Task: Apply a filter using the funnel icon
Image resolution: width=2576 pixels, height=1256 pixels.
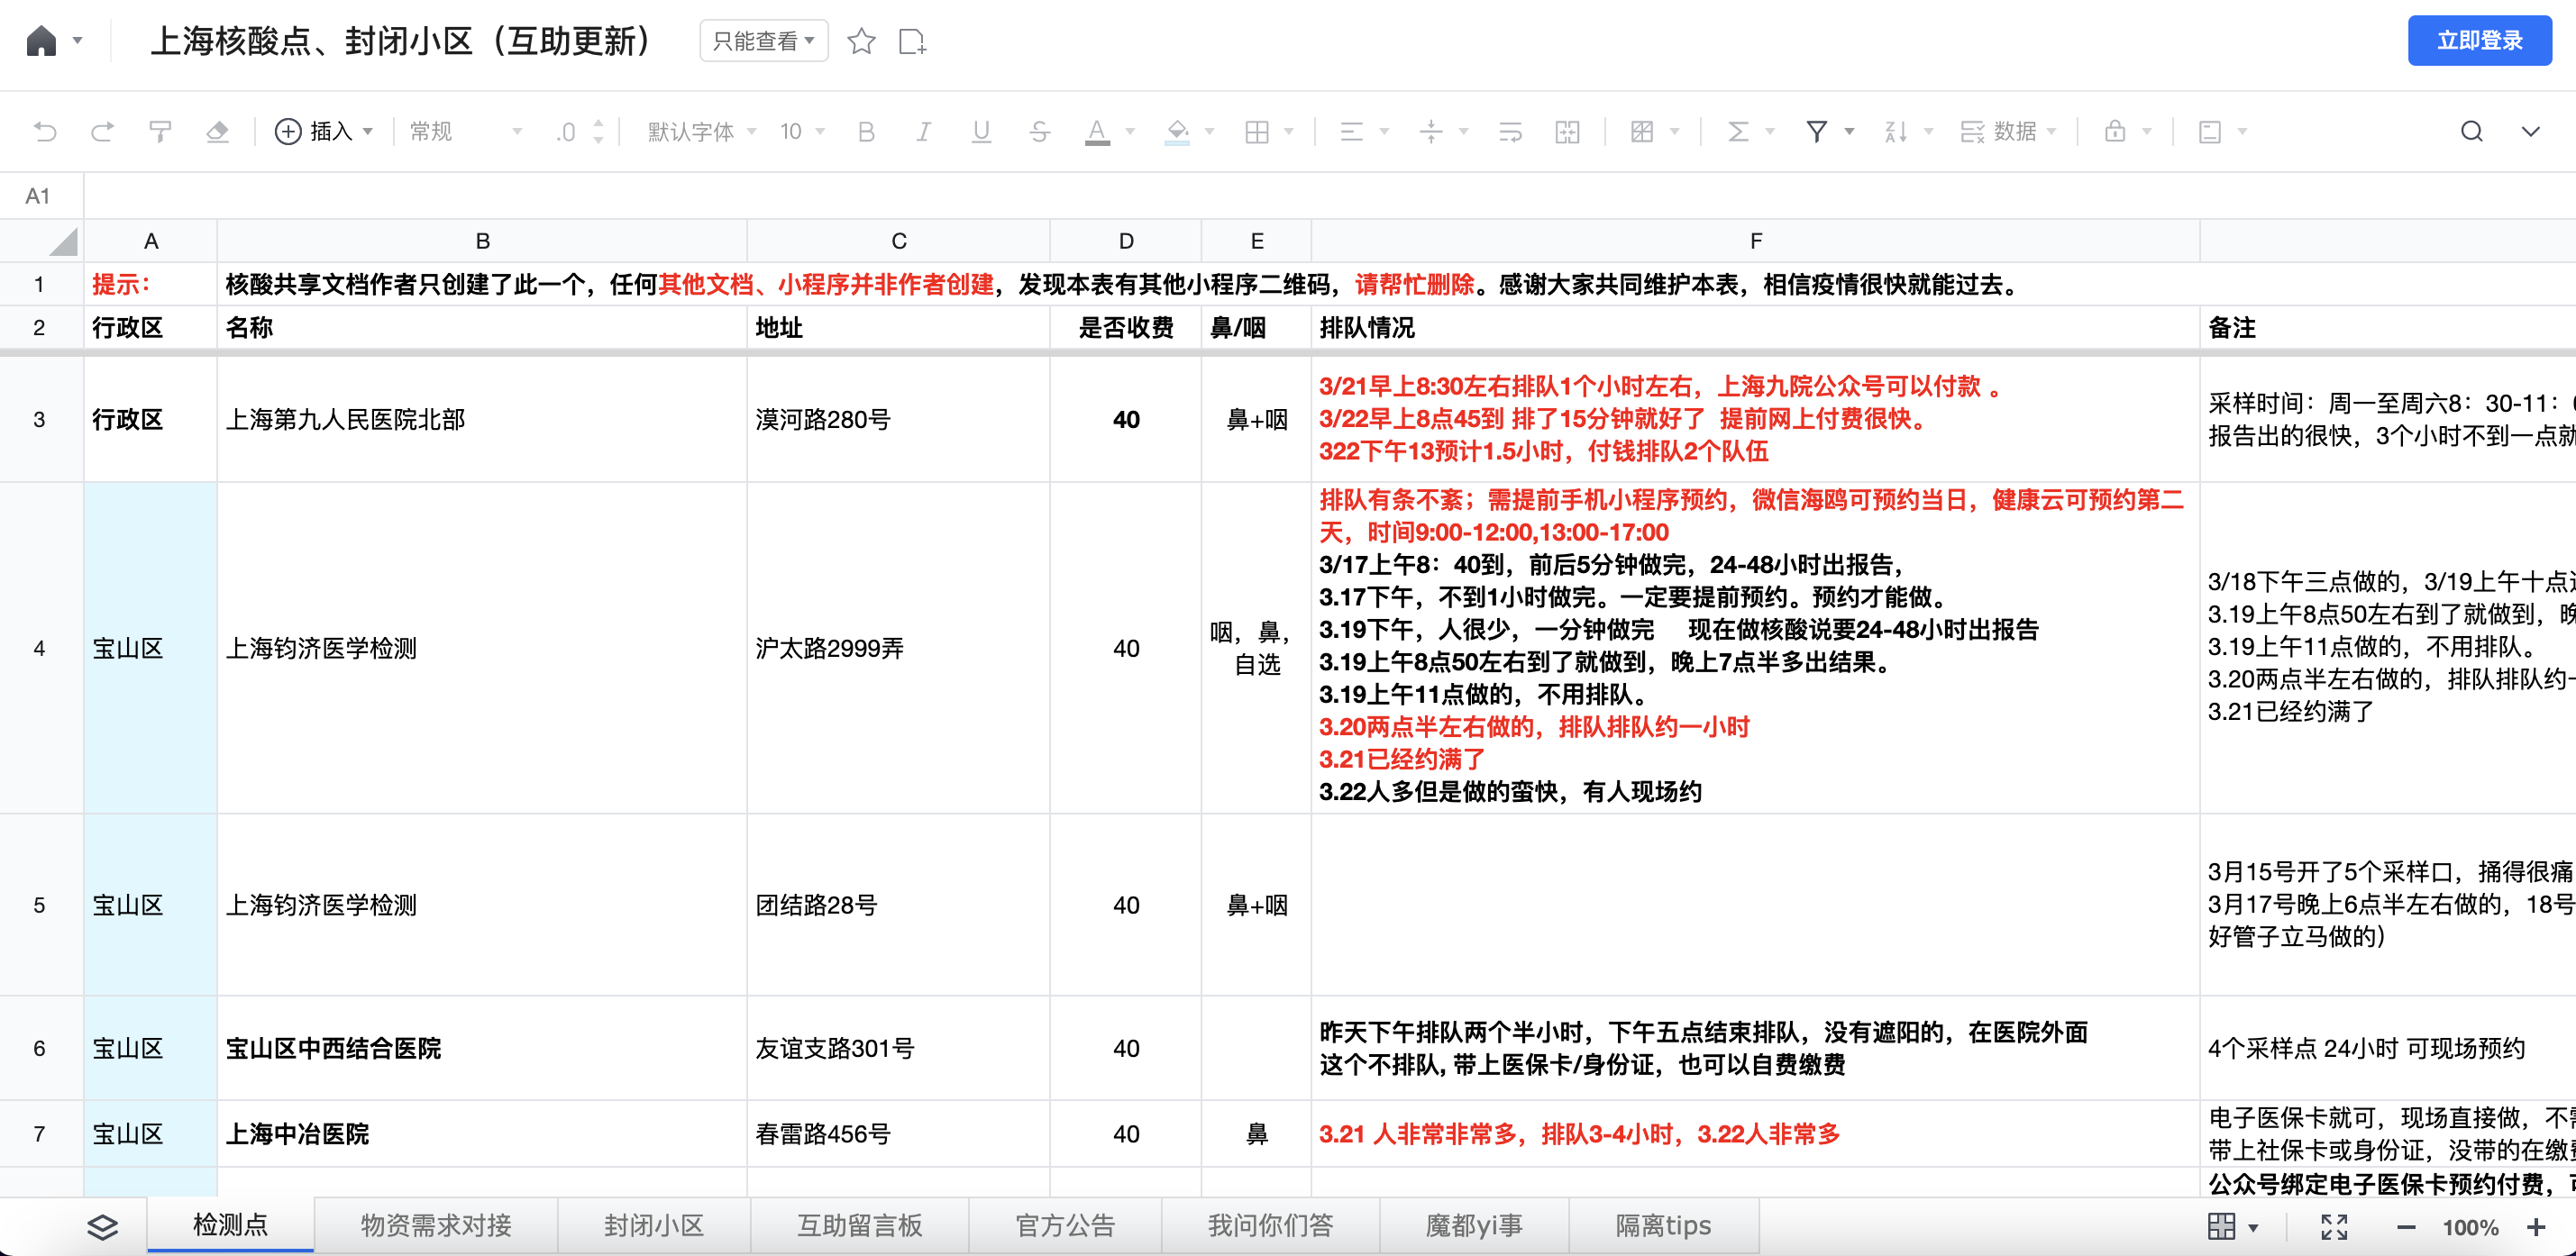Action: point(1817,131)
